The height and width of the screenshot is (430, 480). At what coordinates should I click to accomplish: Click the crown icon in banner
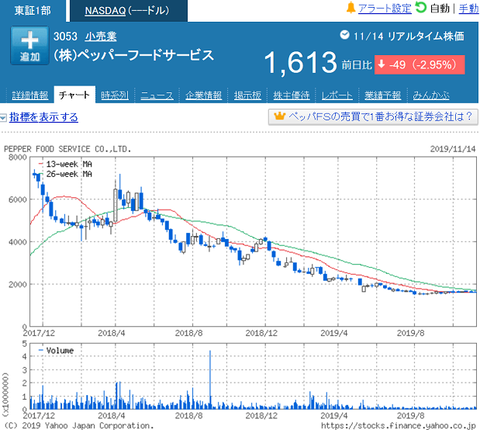[280, 116]
